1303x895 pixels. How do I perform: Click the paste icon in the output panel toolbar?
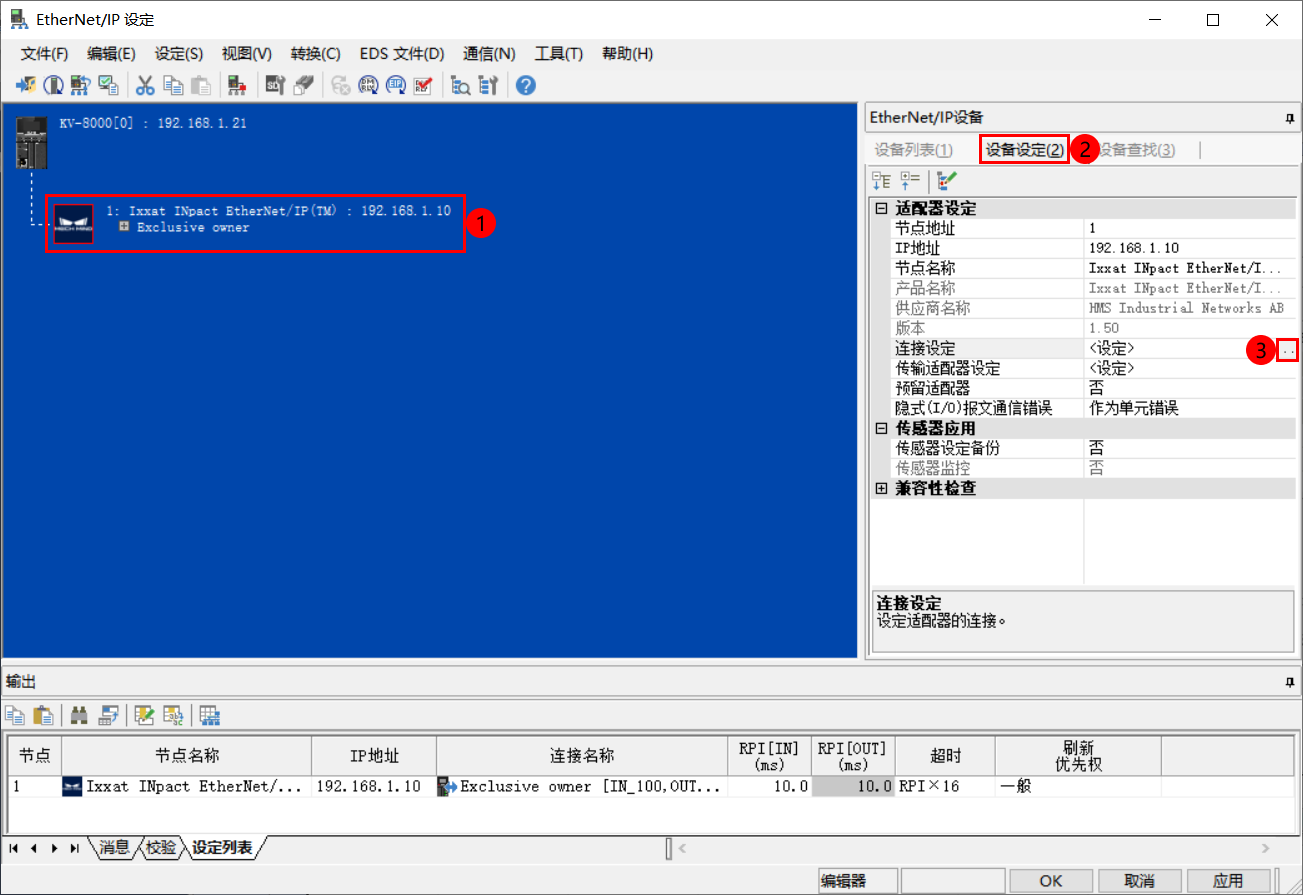pyautogui.click(x=43, y=715)
